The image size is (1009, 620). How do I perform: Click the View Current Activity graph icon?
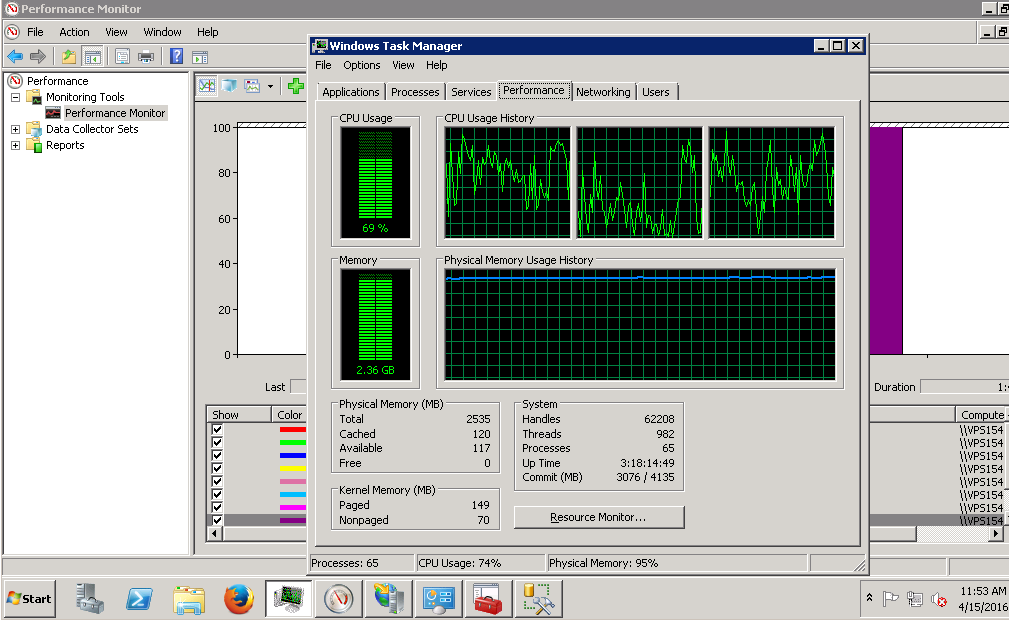207,86
